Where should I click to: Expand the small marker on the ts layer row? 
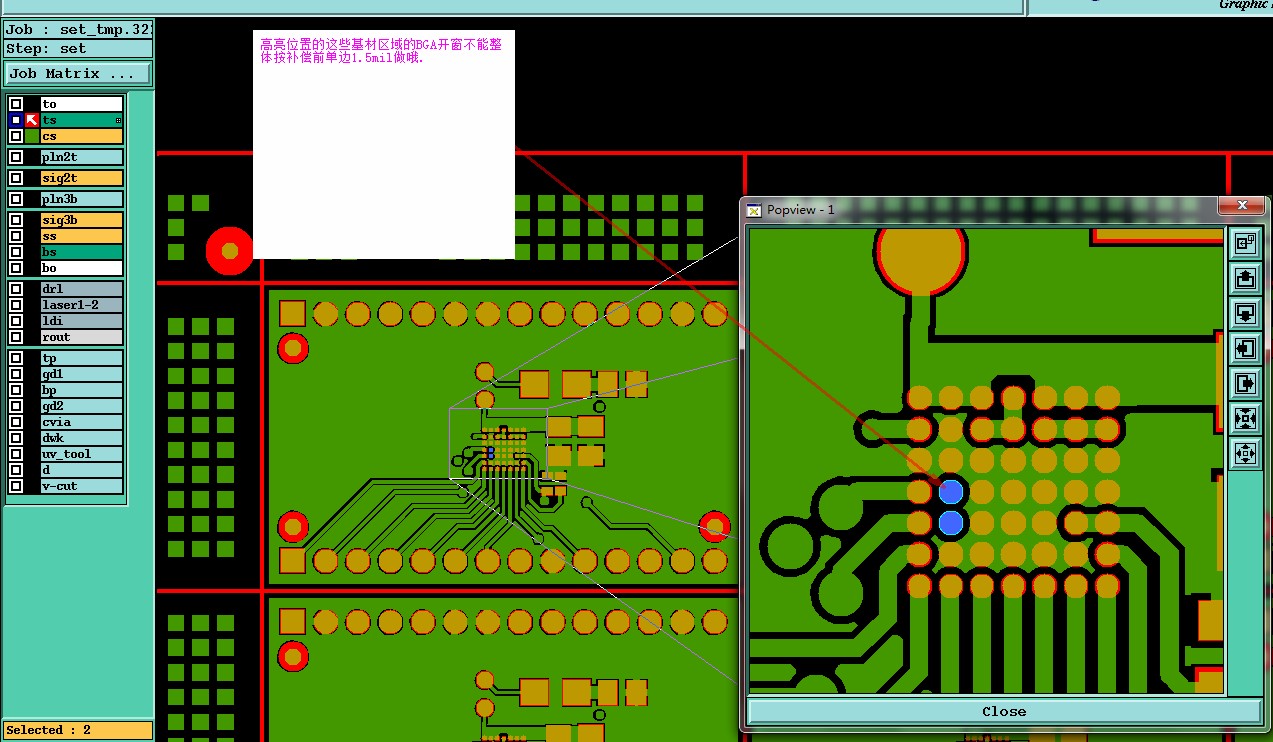point(118,120)
